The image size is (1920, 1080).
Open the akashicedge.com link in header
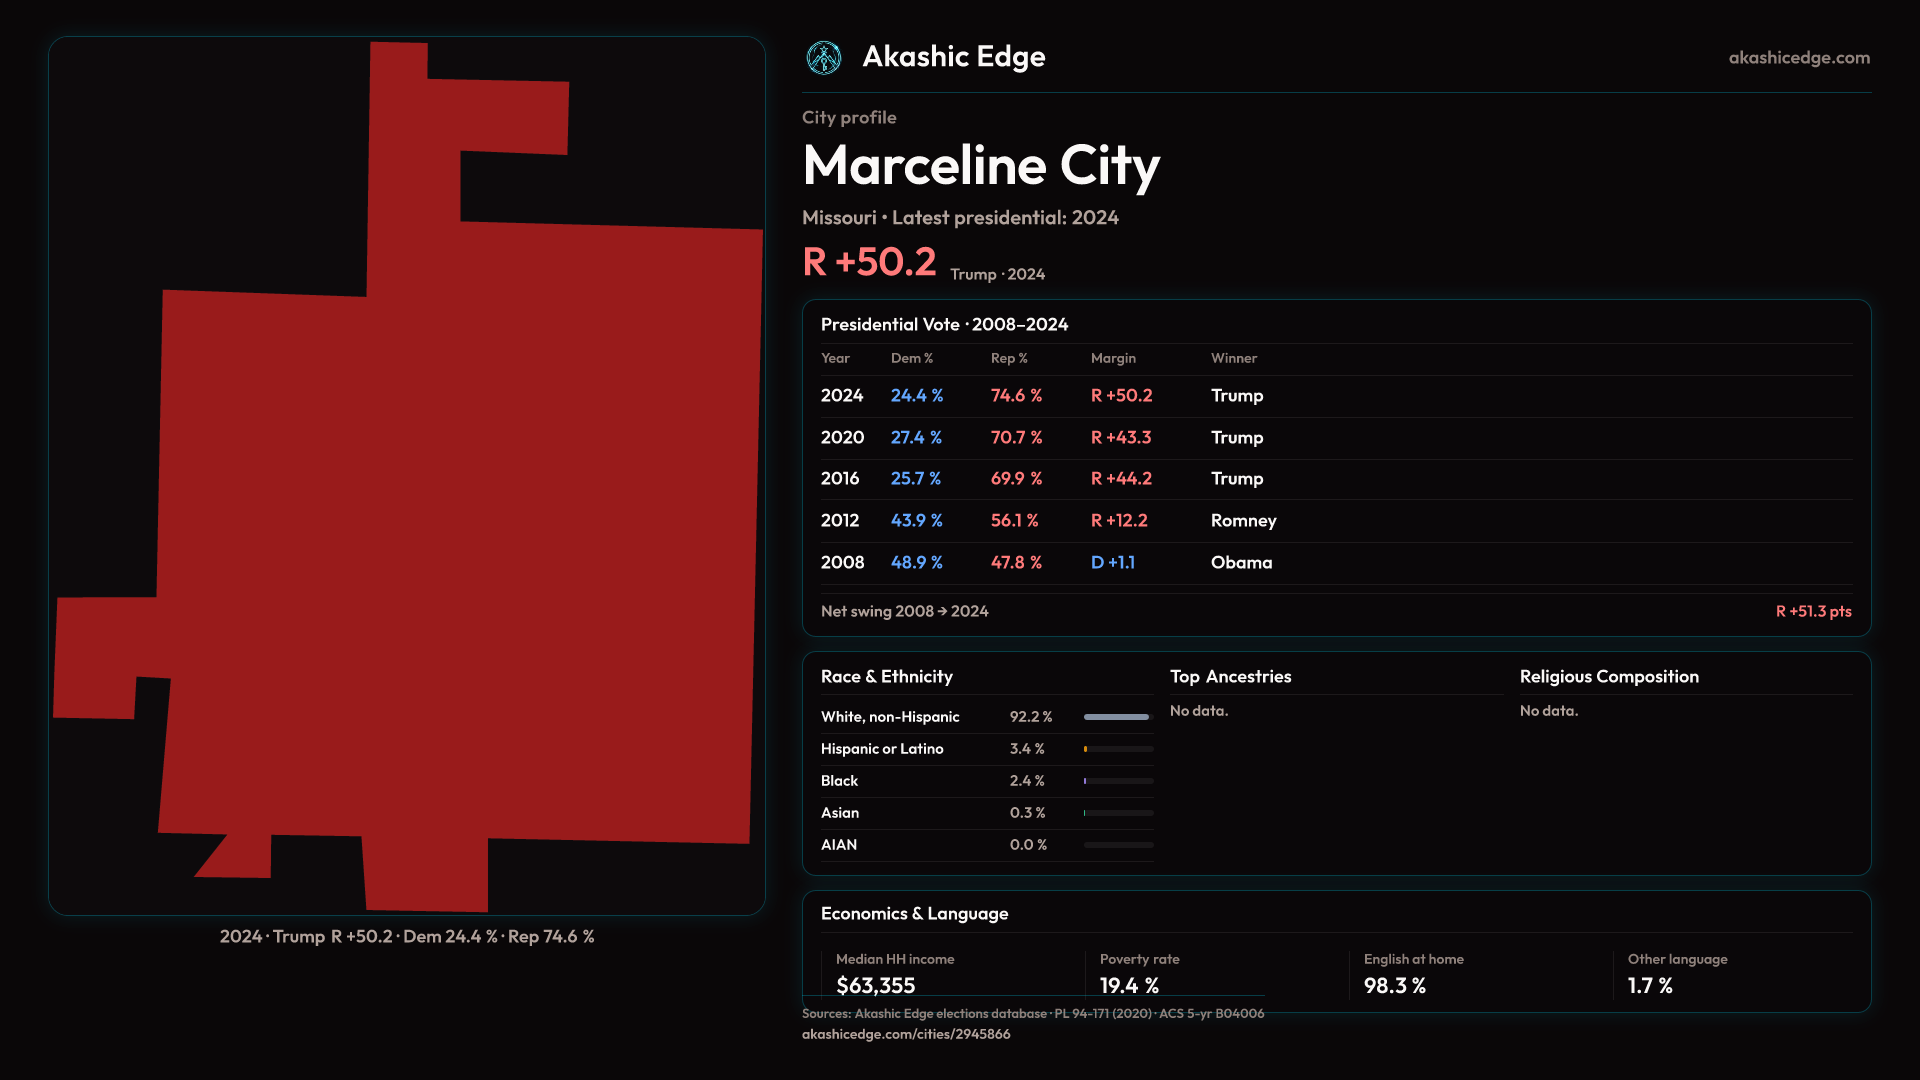point(1798,58)
